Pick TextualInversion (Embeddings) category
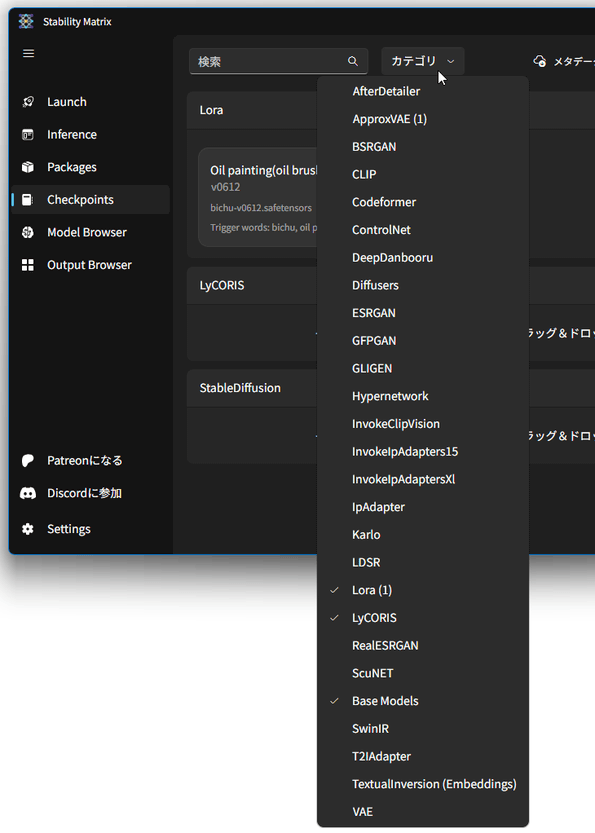Viewport: 595px width, 833px height. click(423, 784)
